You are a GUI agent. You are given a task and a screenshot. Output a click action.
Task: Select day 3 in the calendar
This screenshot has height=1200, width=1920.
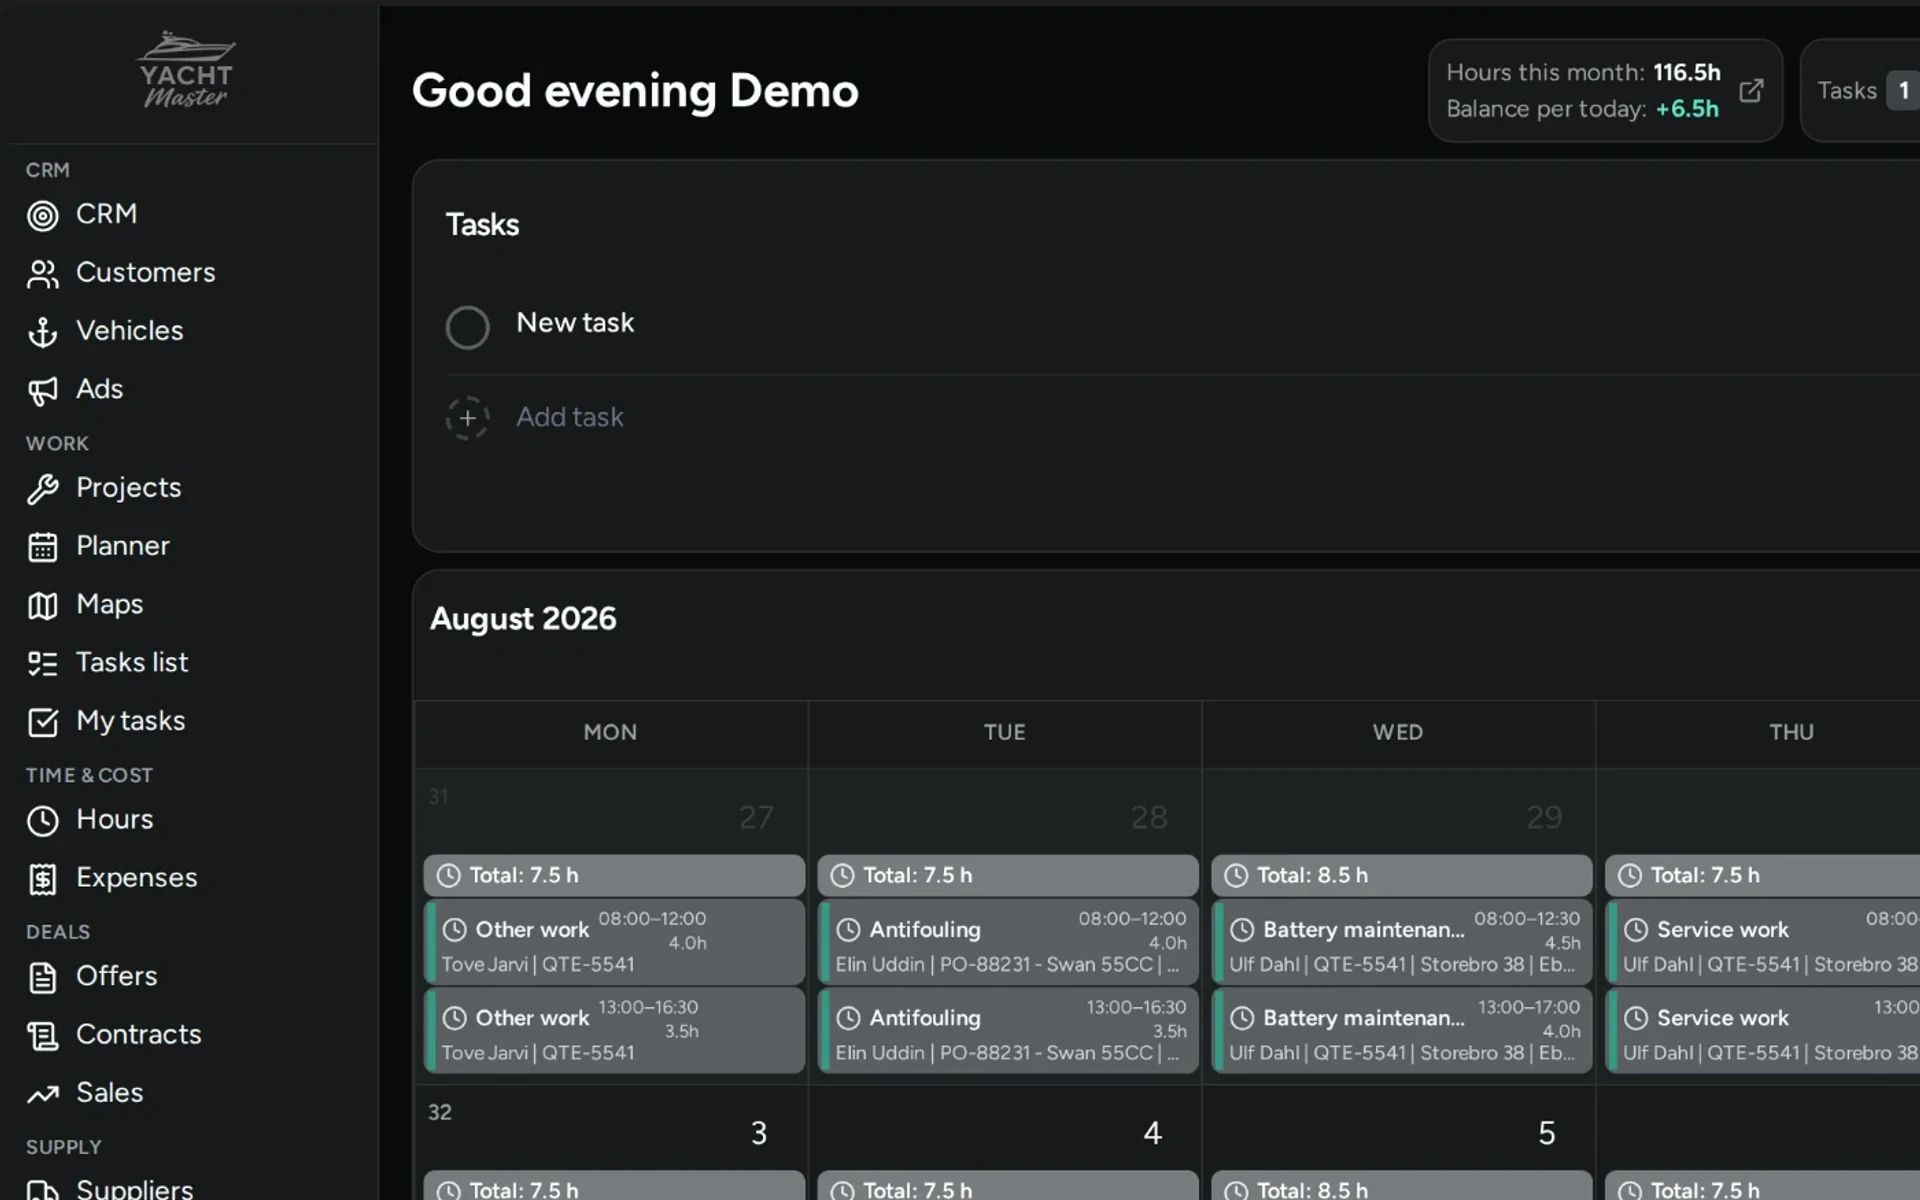tap(759, 1133)
